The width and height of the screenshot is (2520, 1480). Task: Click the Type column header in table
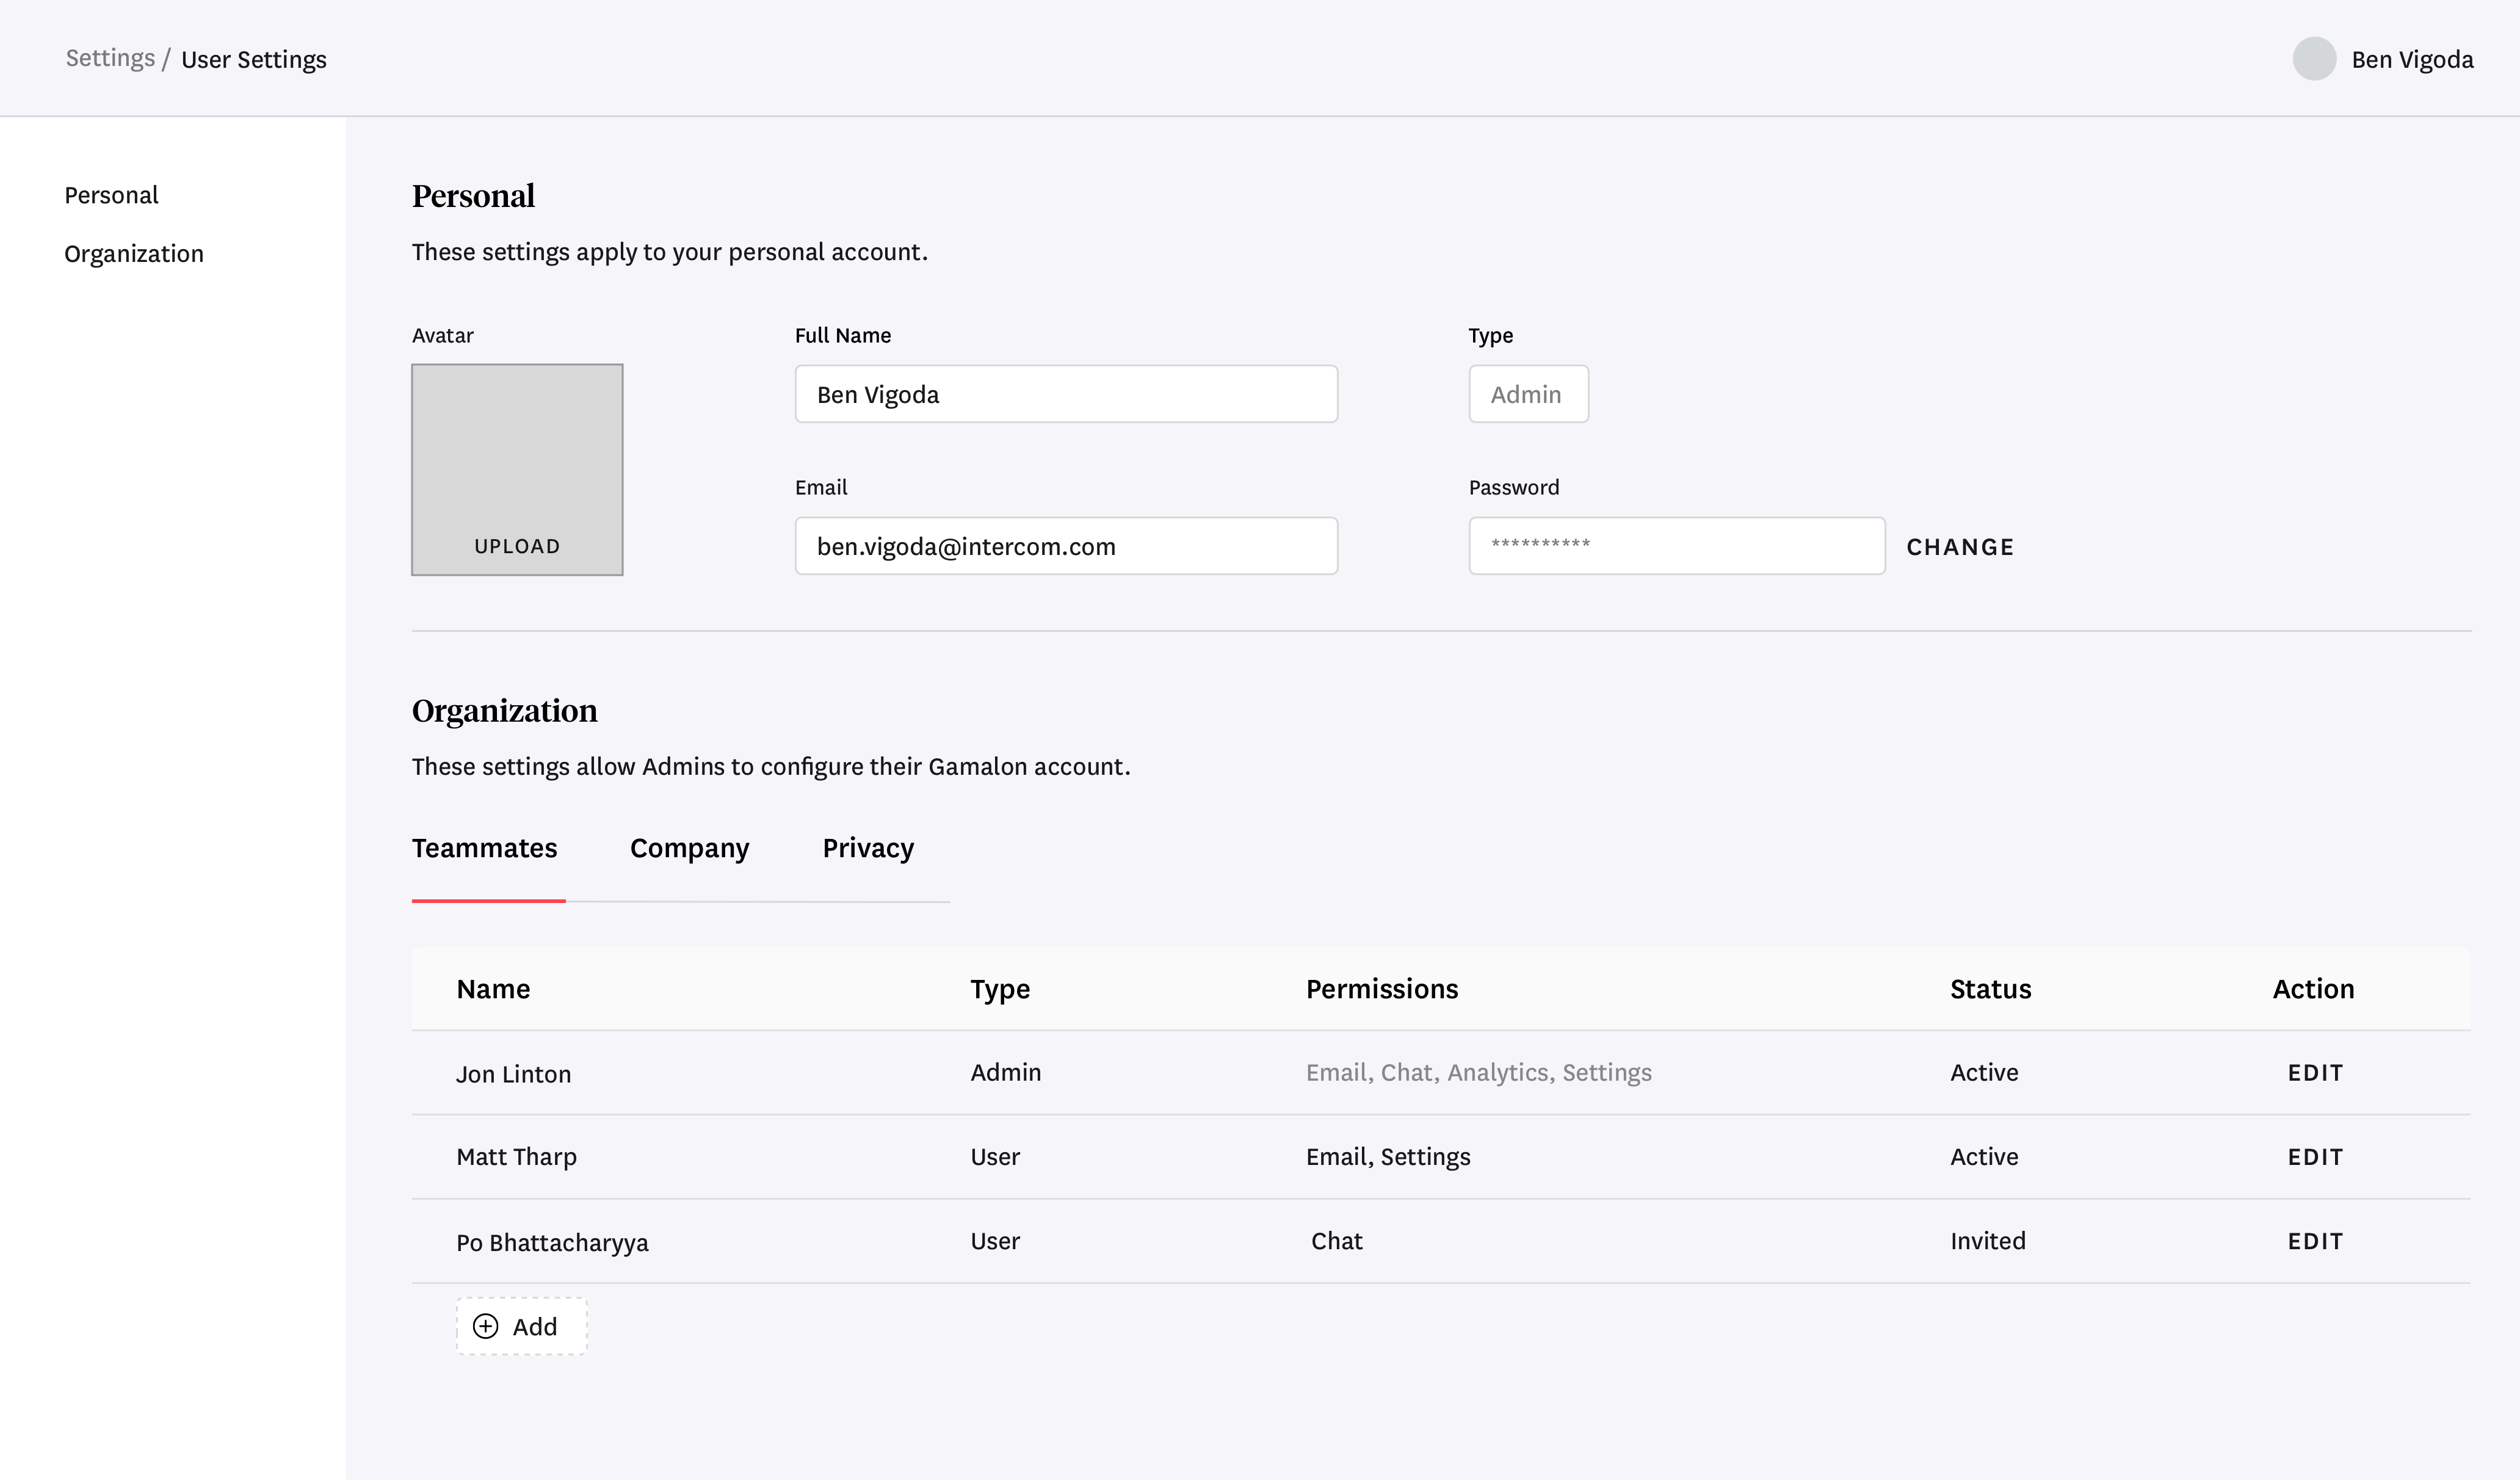click(x=1000, y=989)
